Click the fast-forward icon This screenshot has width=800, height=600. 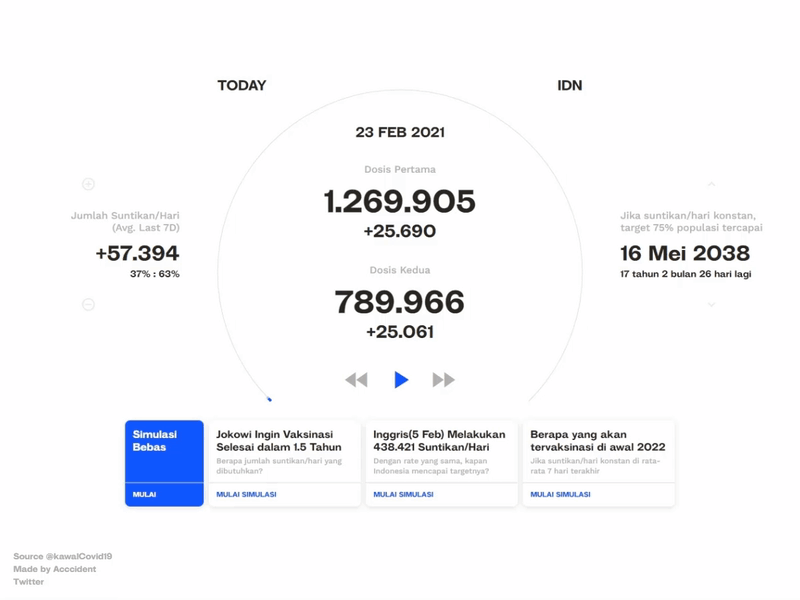(x=445, y=379)
